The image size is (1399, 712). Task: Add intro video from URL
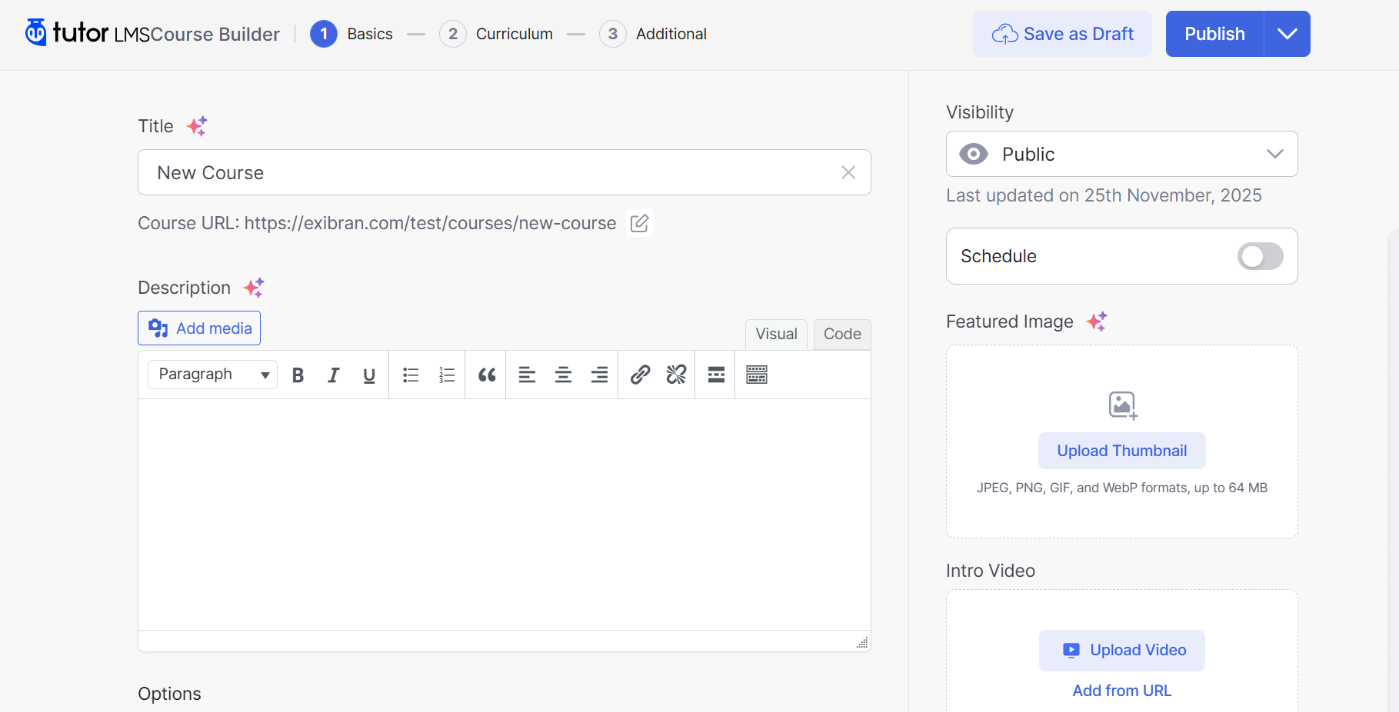[1121, 690]
